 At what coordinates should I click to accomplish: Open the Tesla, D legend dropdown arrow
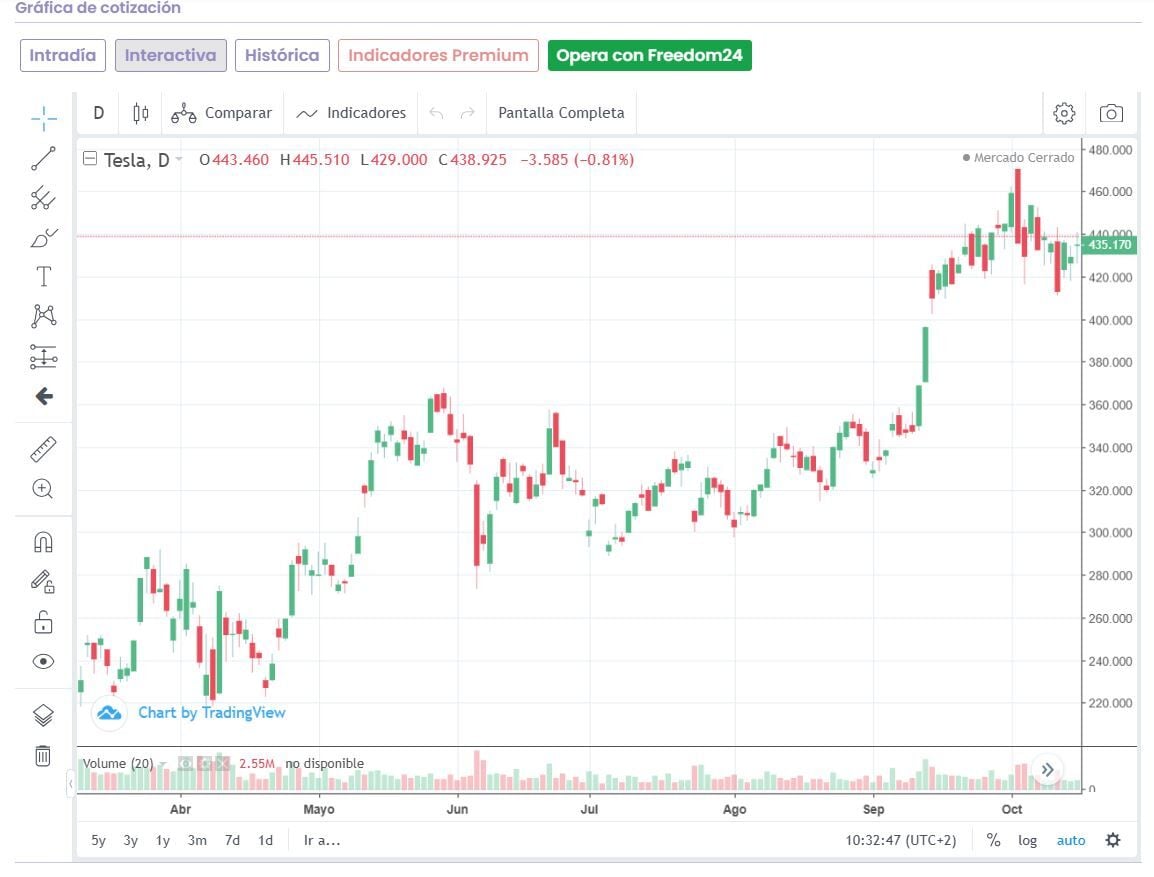179,159
